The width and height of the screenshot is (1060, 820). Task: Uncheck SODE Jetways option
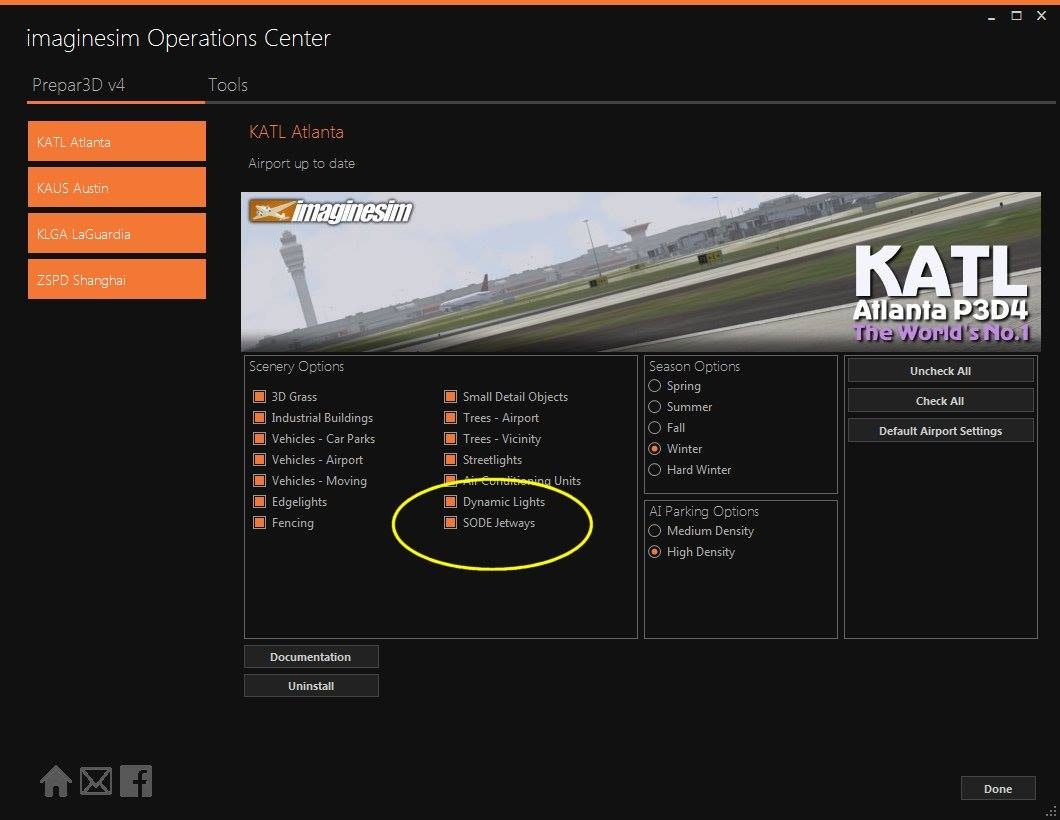[x=451, y=522]
